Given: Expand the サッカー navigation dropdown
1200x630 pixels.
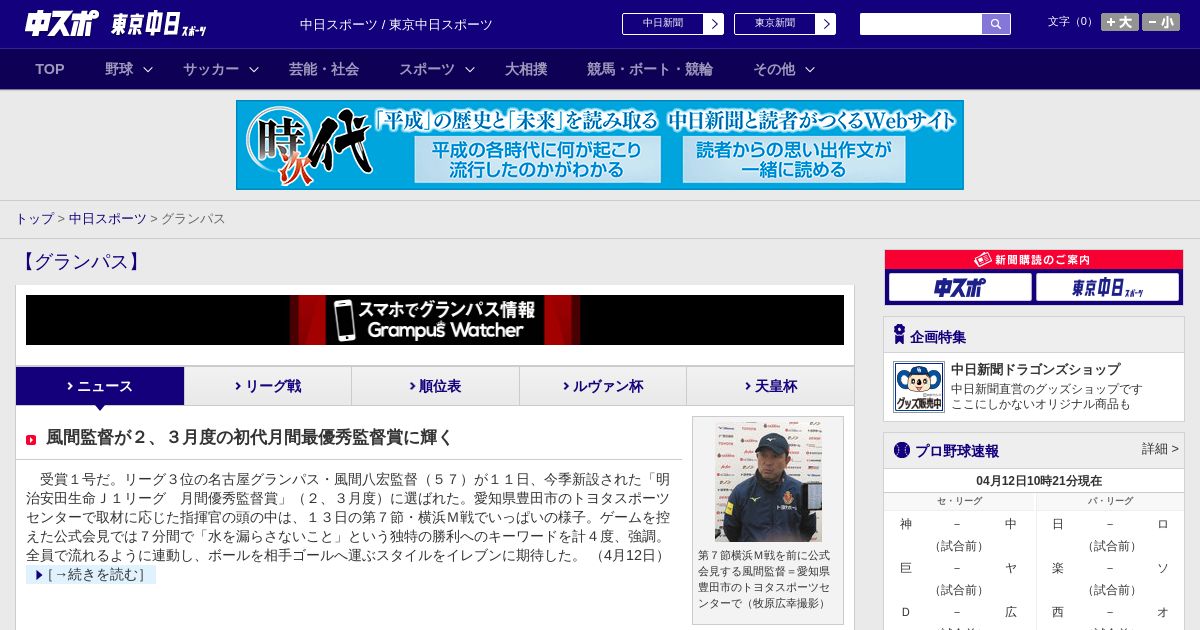Looking at the screenshot, I should pos(221,69).
